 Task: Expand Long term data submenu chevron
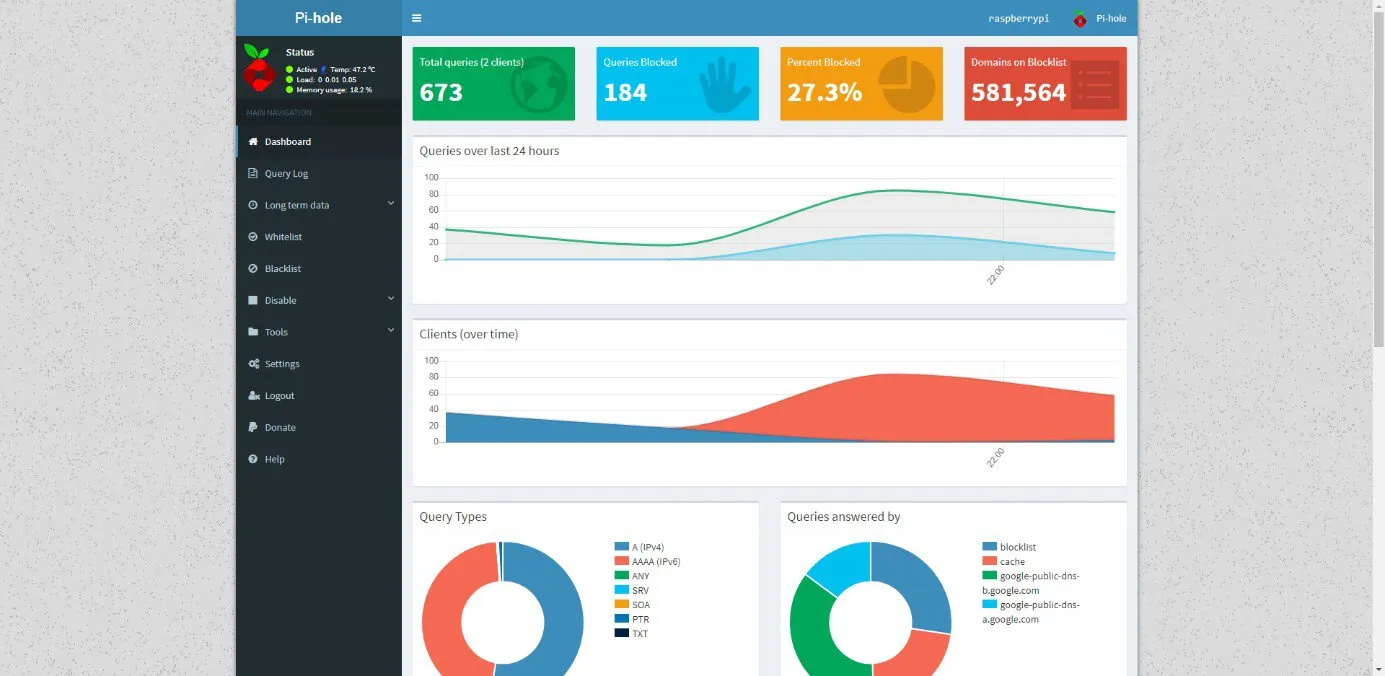391,204
